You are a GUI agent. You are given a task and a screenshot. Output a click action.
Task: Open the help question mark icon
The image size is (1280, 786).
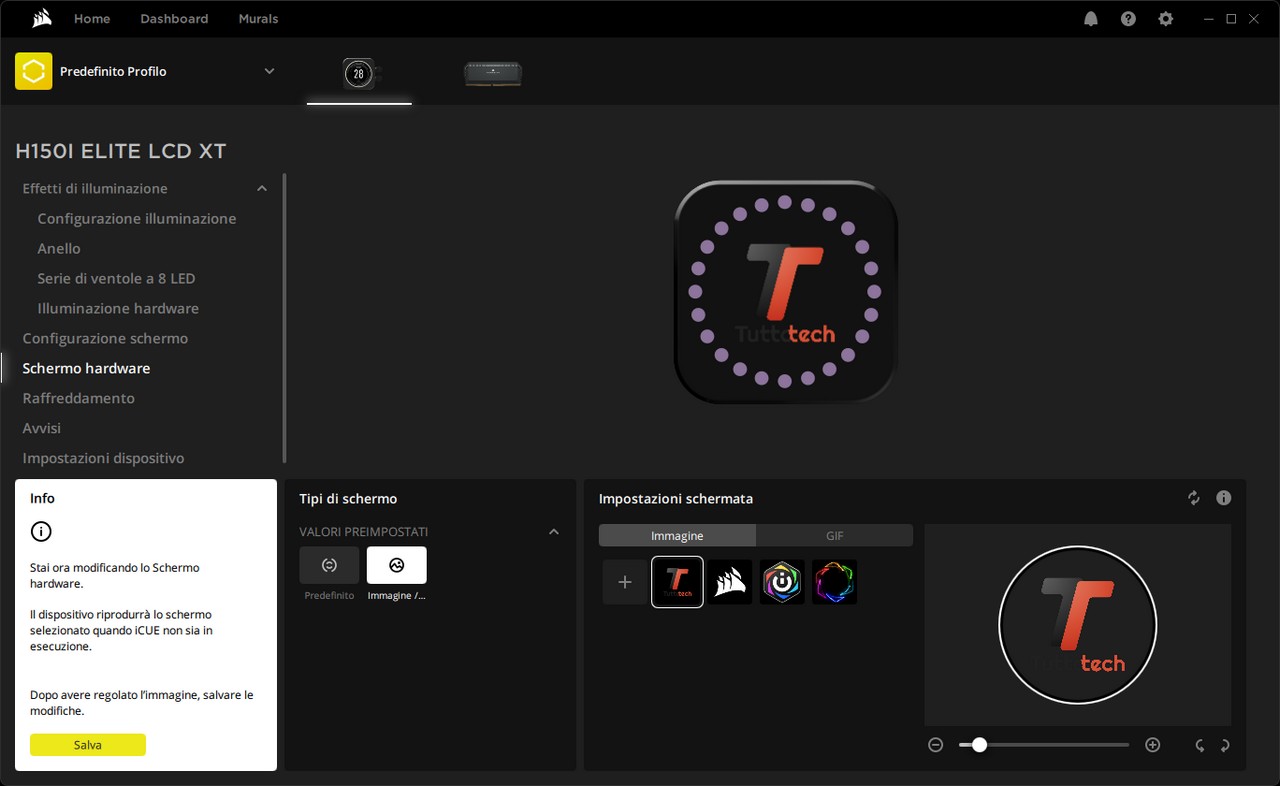tap(1128, 19)
